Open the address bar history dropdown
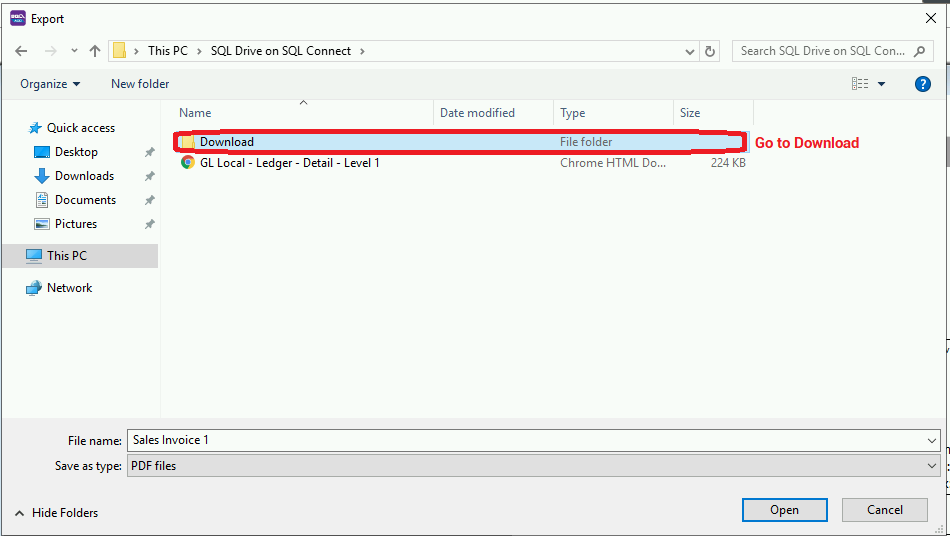The image size is (950, 536). click(689, 51)
